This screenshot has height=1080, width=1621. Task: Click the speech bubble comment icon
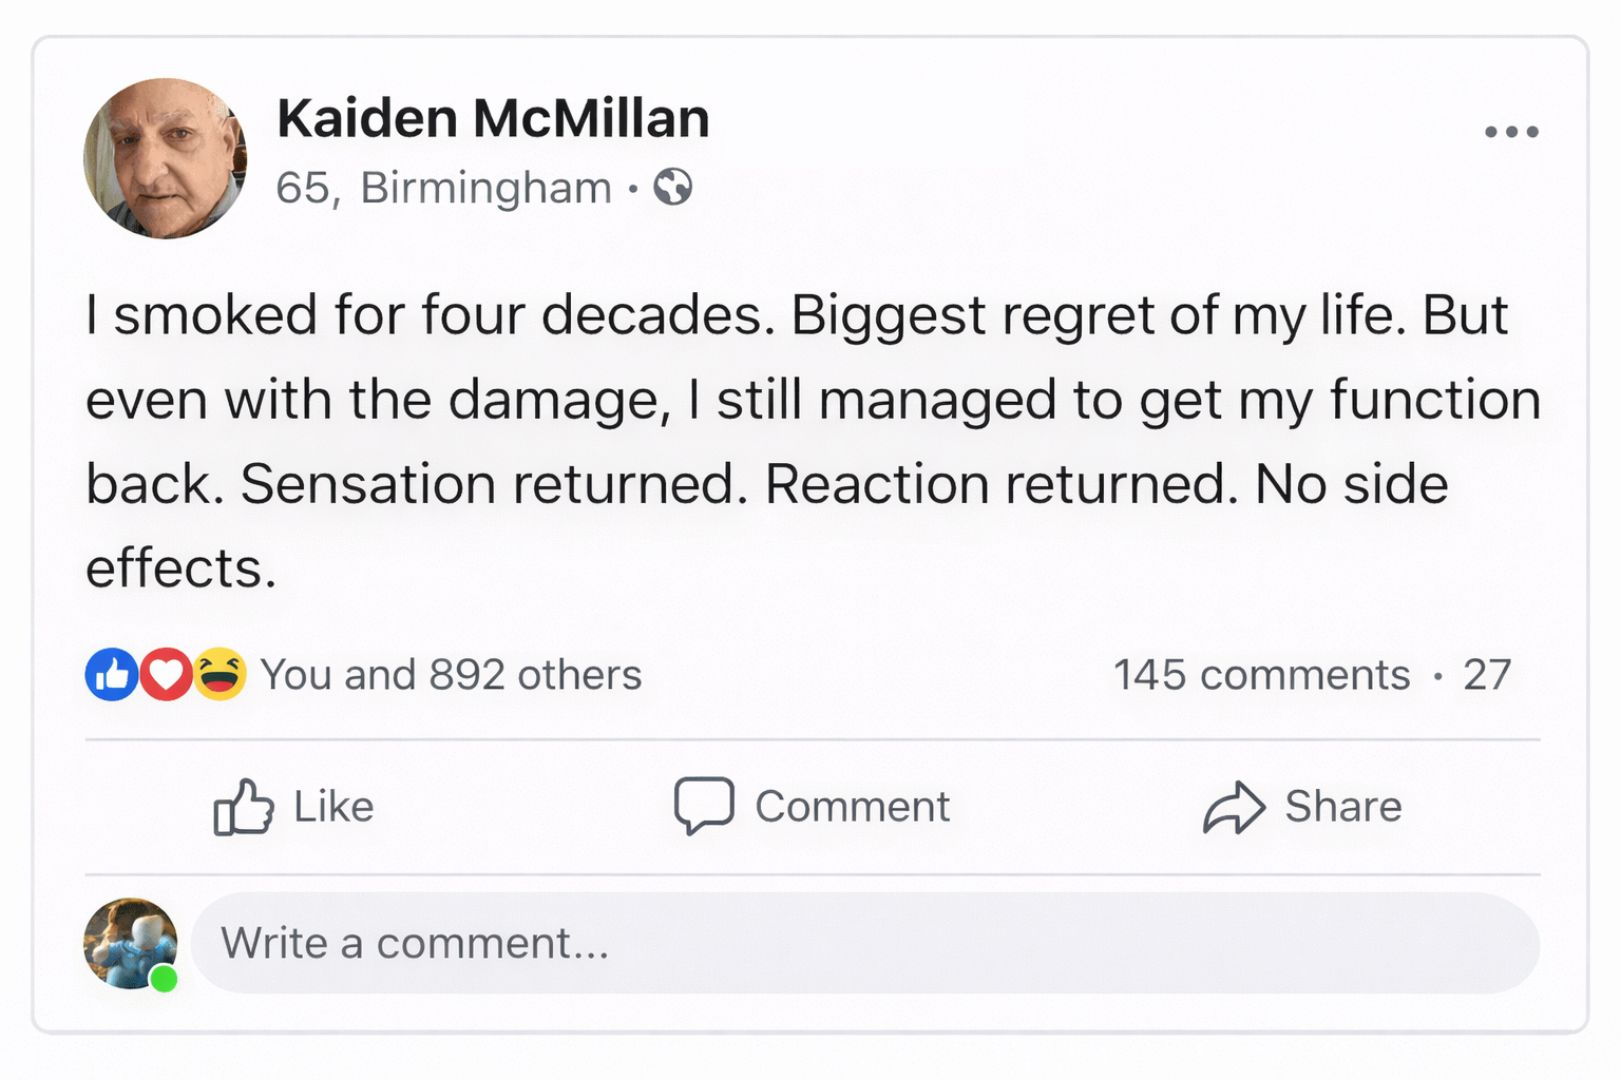pyautogui.click(x=704, y=805)
